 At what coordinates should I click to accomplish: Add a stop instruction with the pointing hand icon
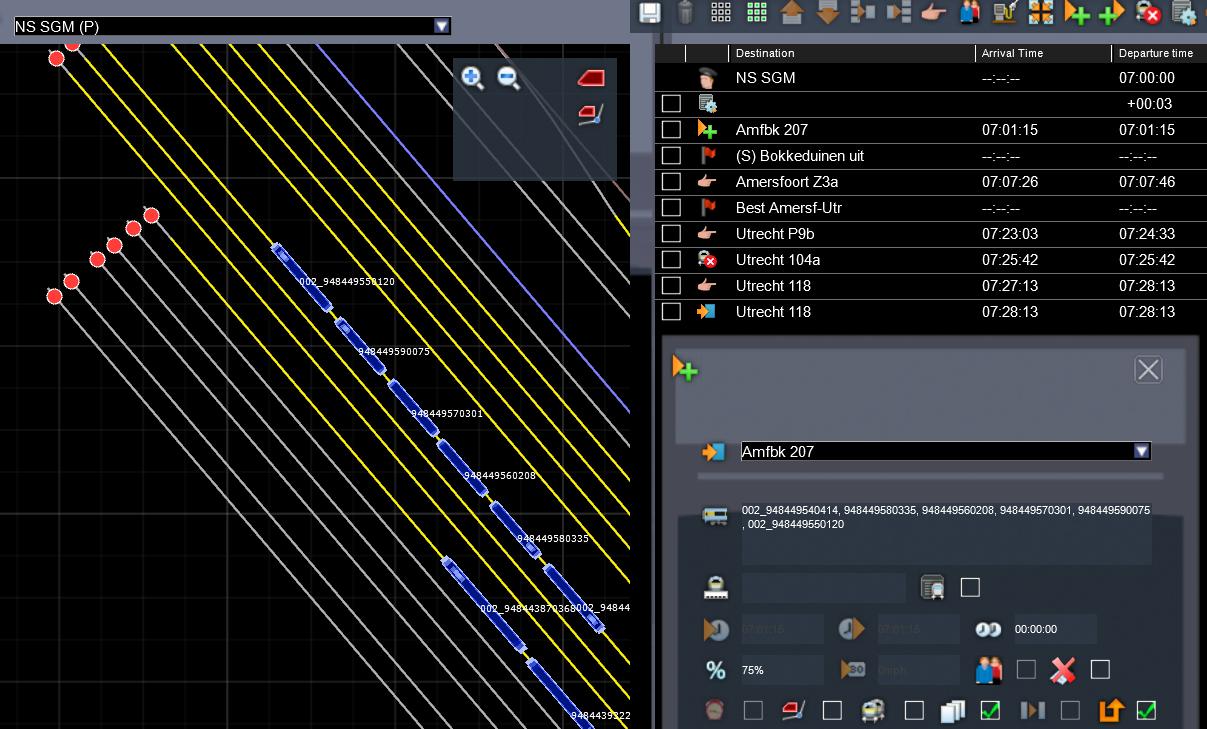coord(933,12)
